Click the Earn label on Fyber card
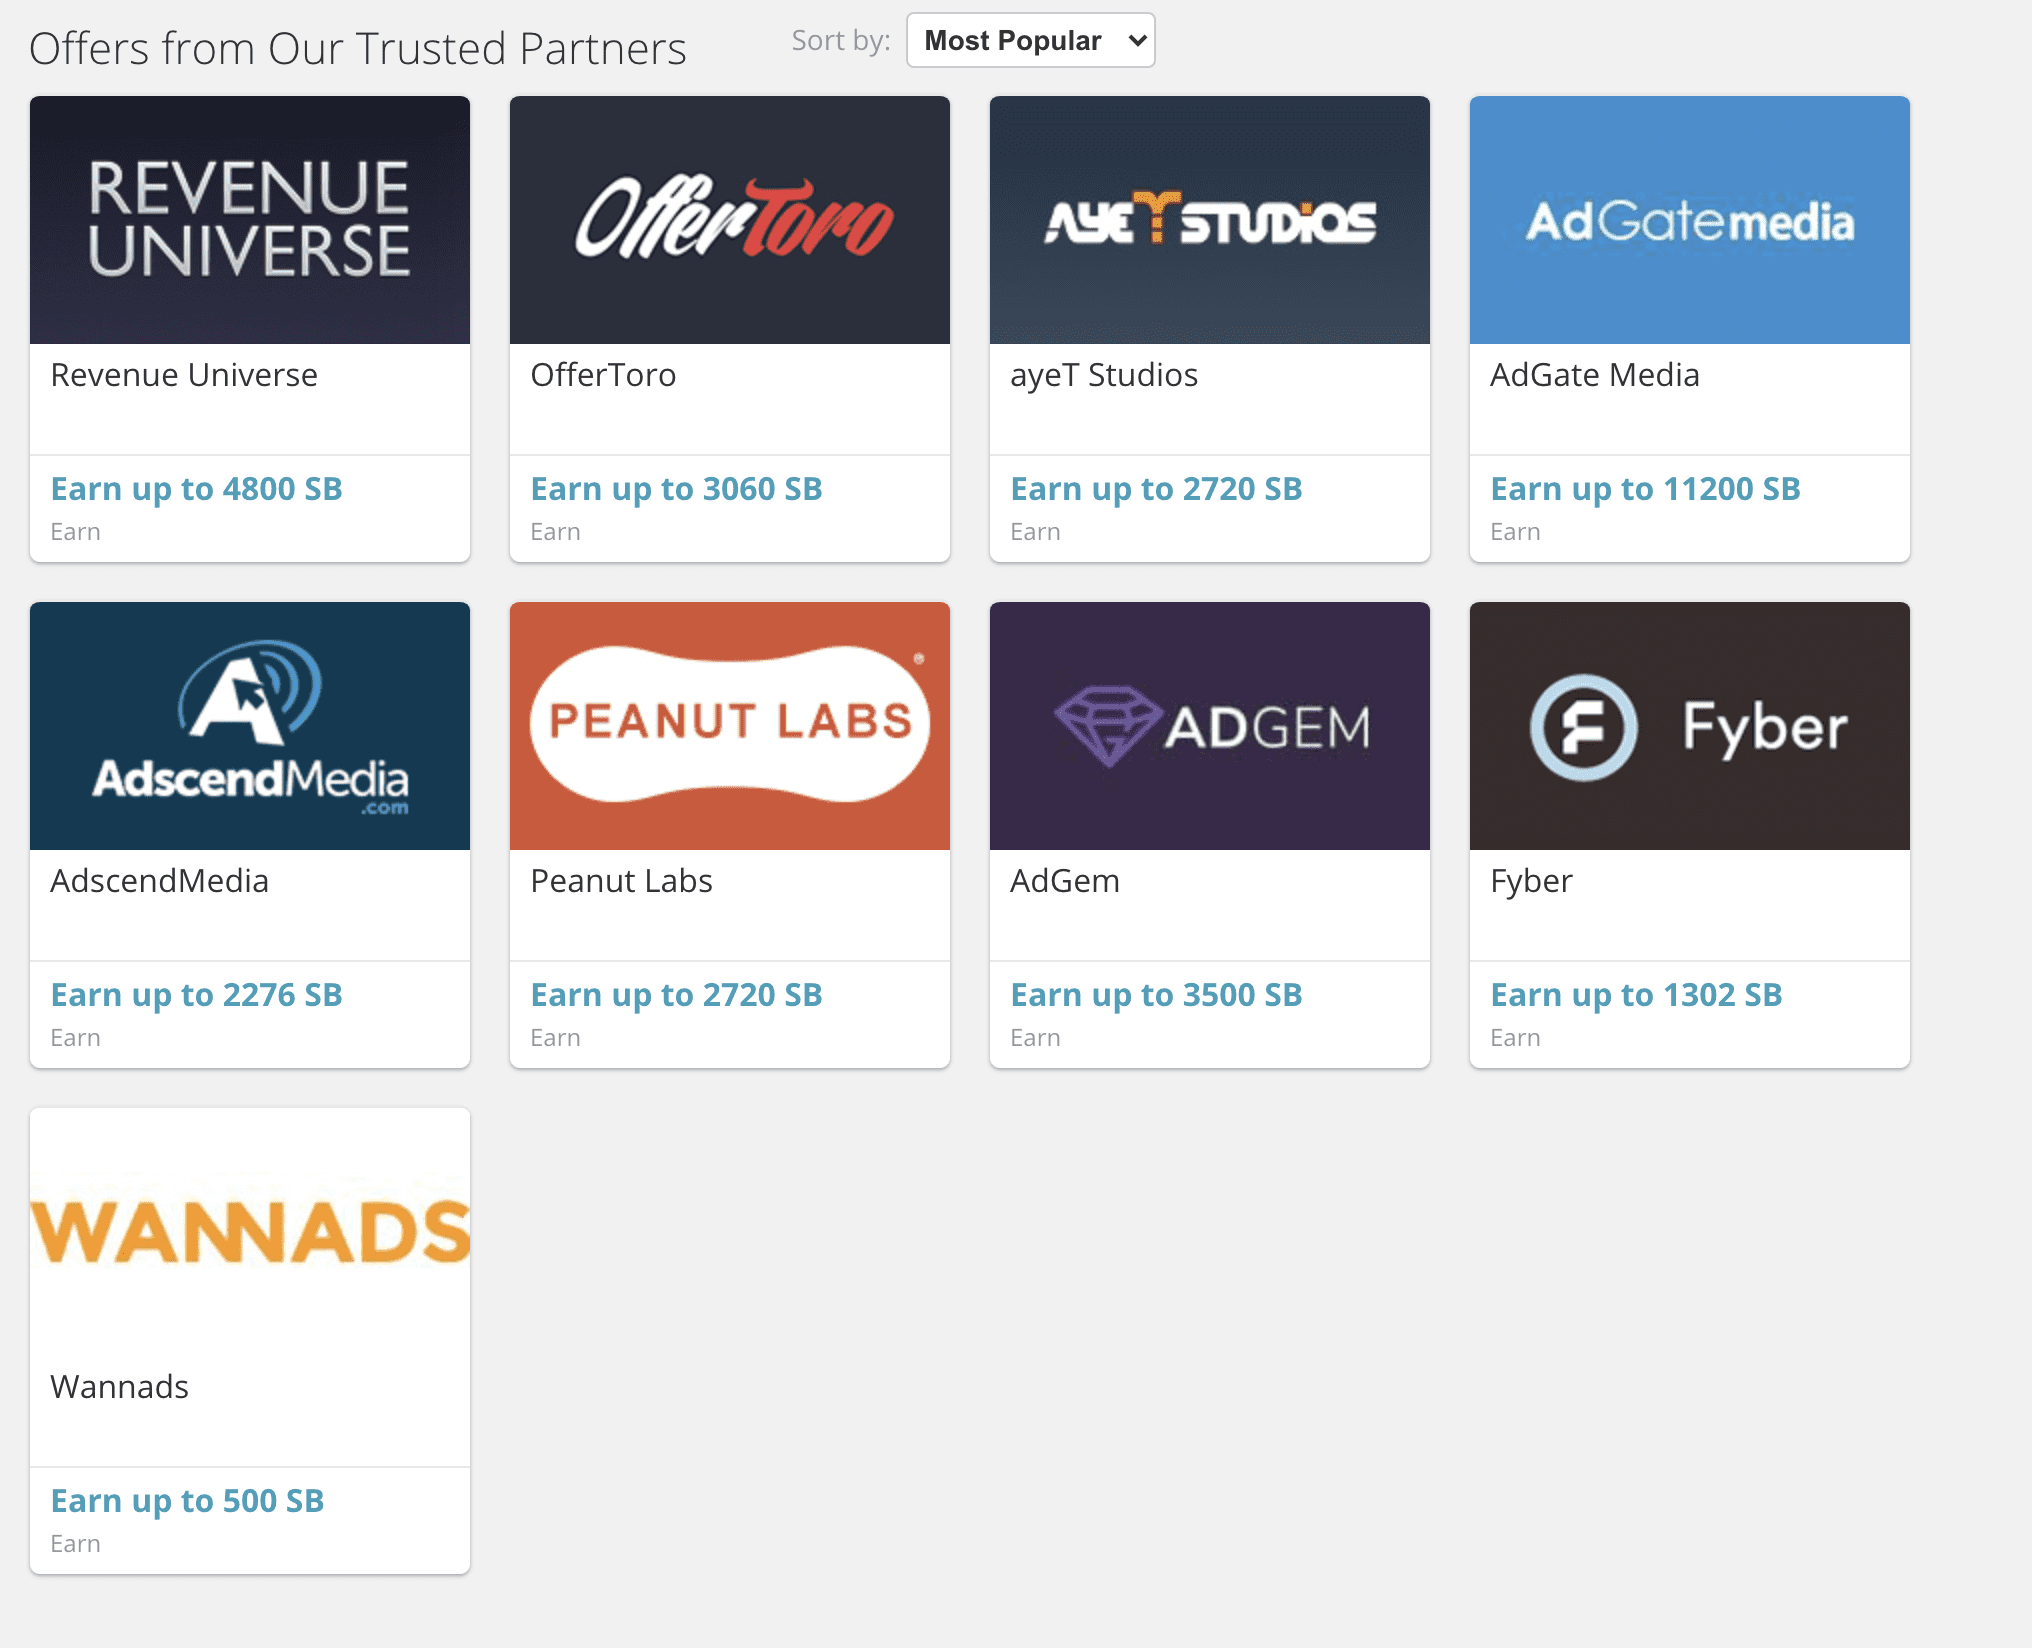2032x1648 pixels. click(1516, 1038)
